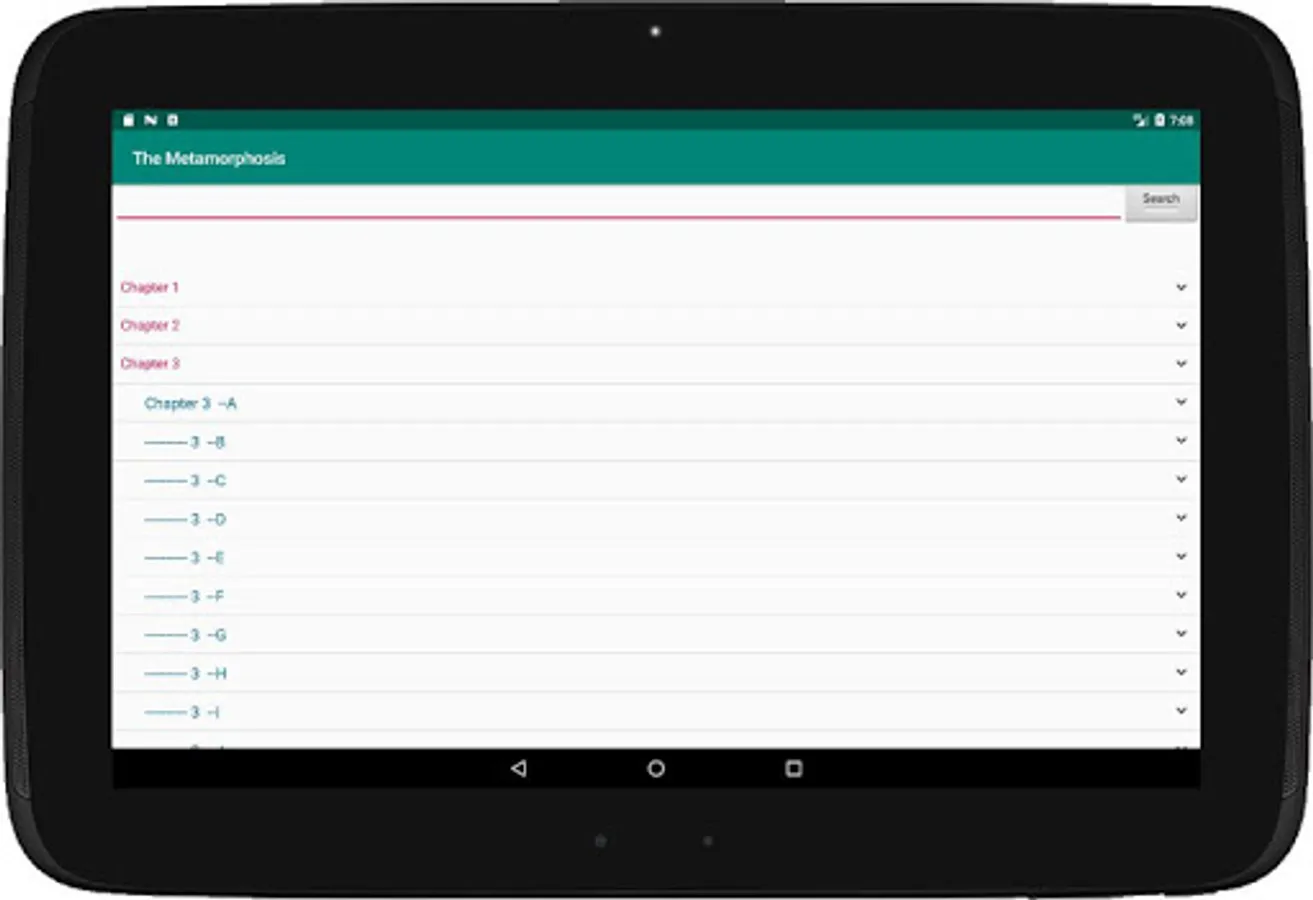Tap the battery icon in status bar
The width and height of the screenshot is (1313, 900).
1160,120
